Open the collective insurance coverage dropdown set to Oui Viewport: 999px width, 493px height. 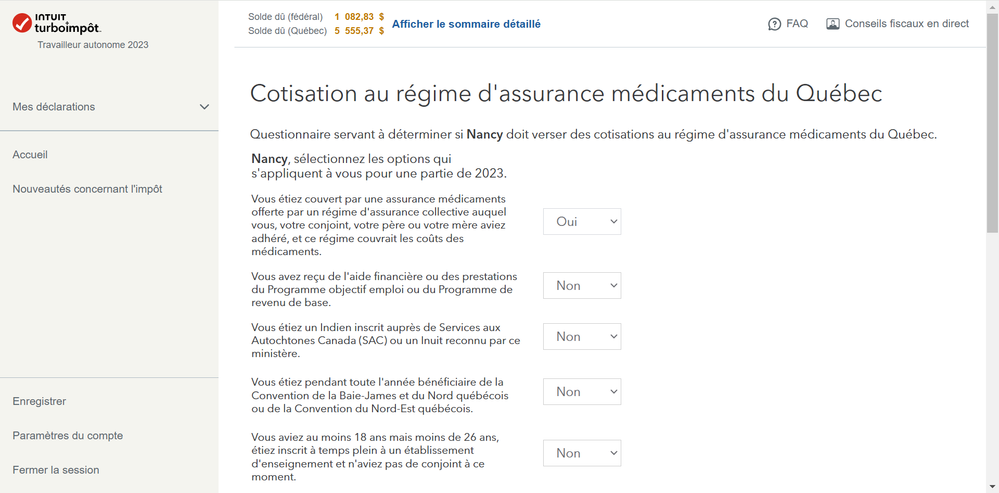coord(582,221)
